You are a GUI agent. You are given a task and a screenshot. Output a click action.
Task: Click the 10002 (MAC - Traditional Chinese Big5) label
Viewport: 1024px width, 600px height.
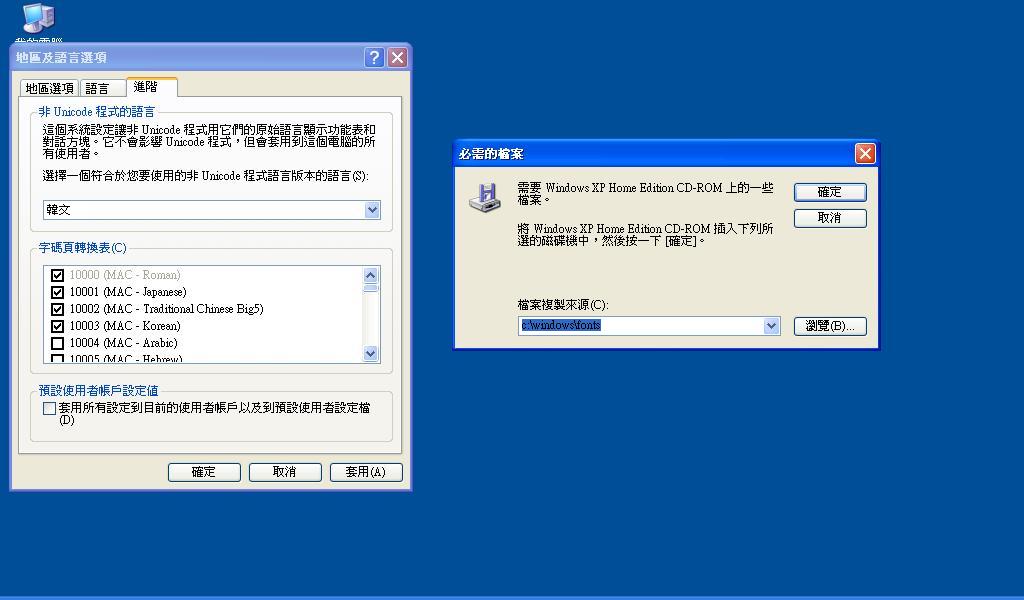pyautogui.click(x=167, y=309)
